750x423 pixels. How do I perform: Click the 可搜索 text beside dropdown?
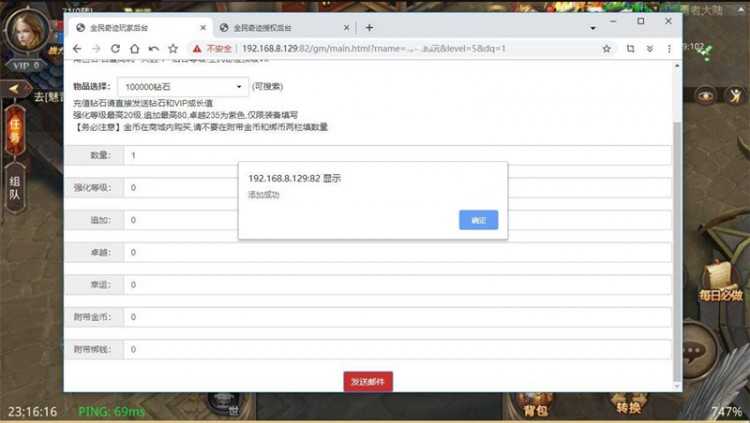267,87
